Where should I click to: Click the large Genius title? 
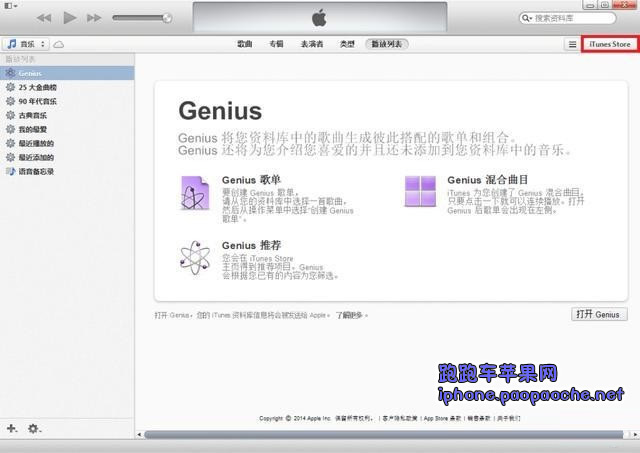click(x=220, y=111)
